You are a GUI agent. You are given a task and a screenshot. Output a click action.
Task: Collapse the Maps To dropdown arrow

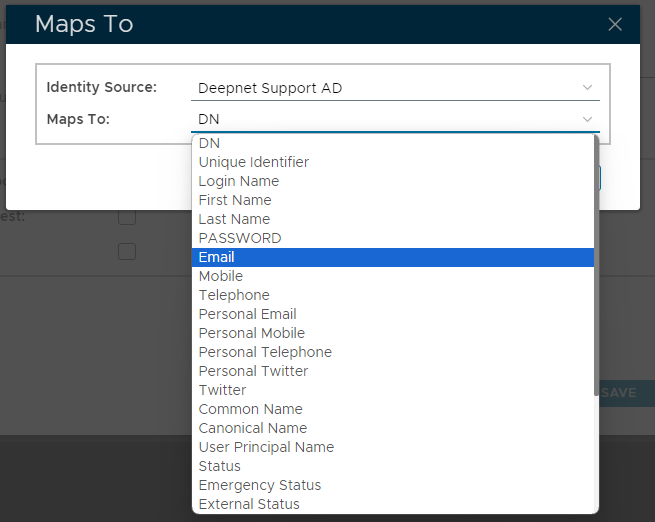click(587, 119)
